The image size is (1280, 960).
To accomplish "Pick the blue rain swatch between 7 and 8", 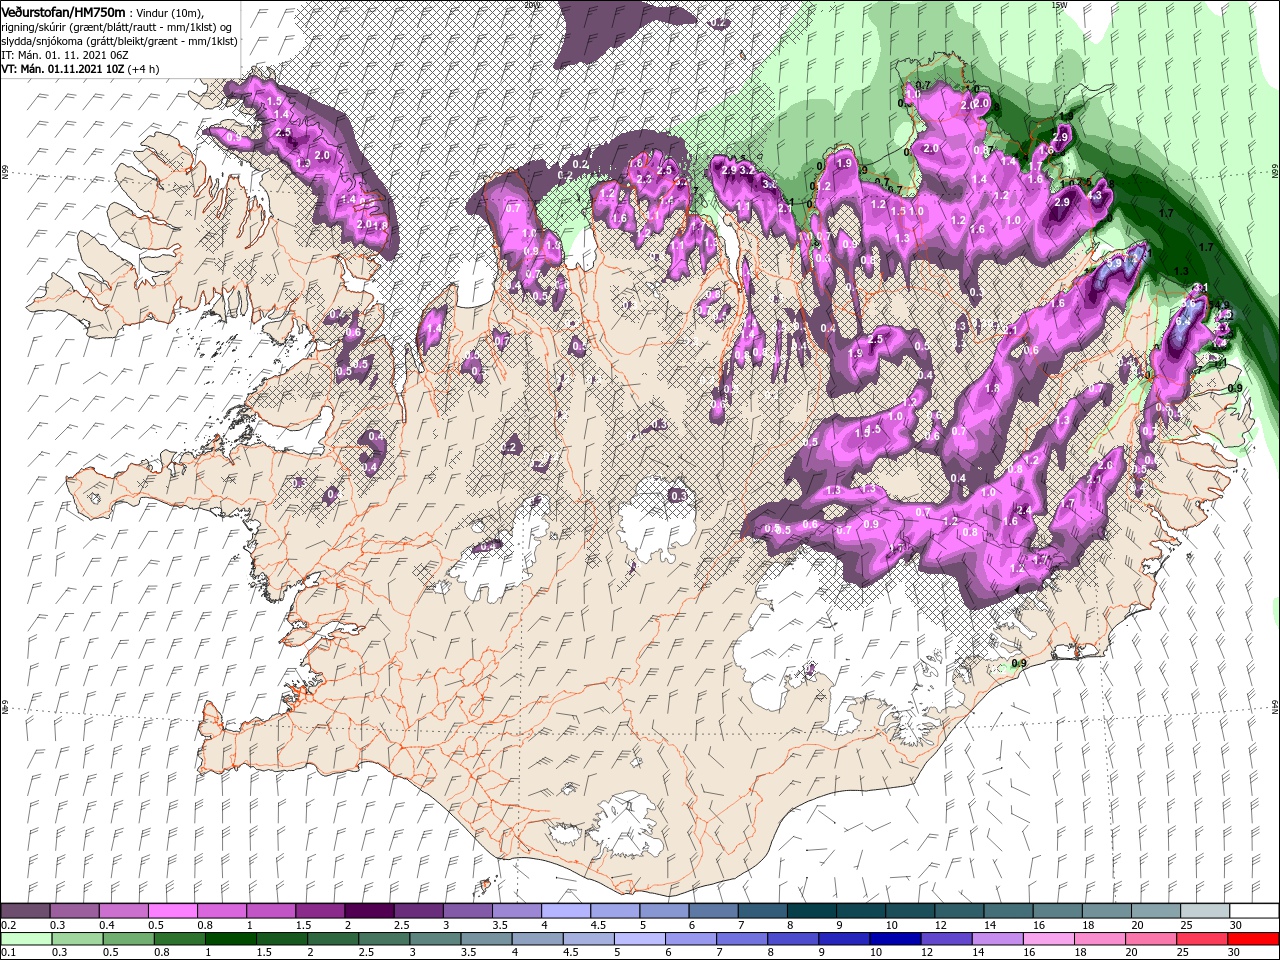I will pos(742,939).
